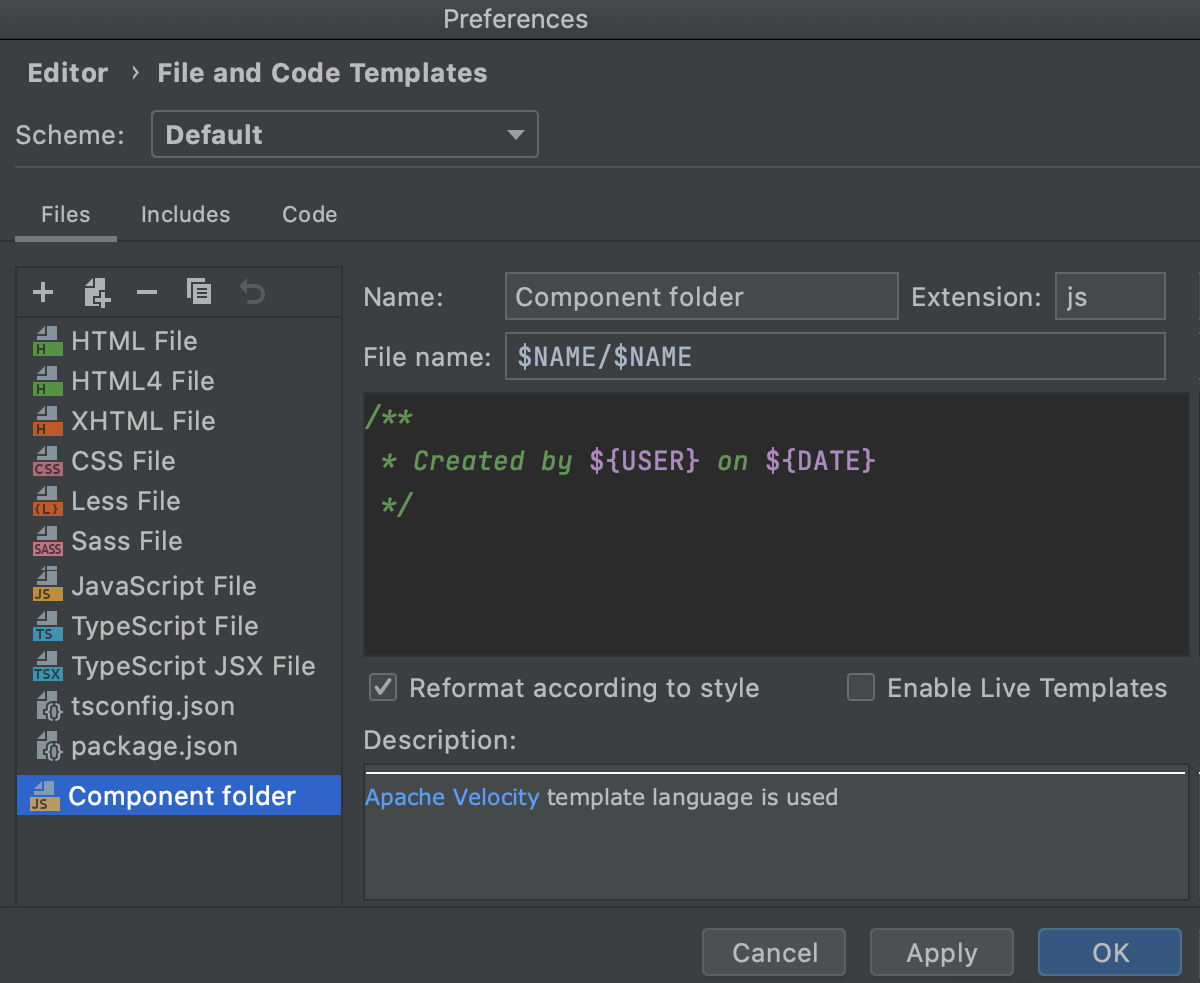Click the Reset to Default undo icon
The width and height of the screenshot is (1200, 983).
[252, 293]
